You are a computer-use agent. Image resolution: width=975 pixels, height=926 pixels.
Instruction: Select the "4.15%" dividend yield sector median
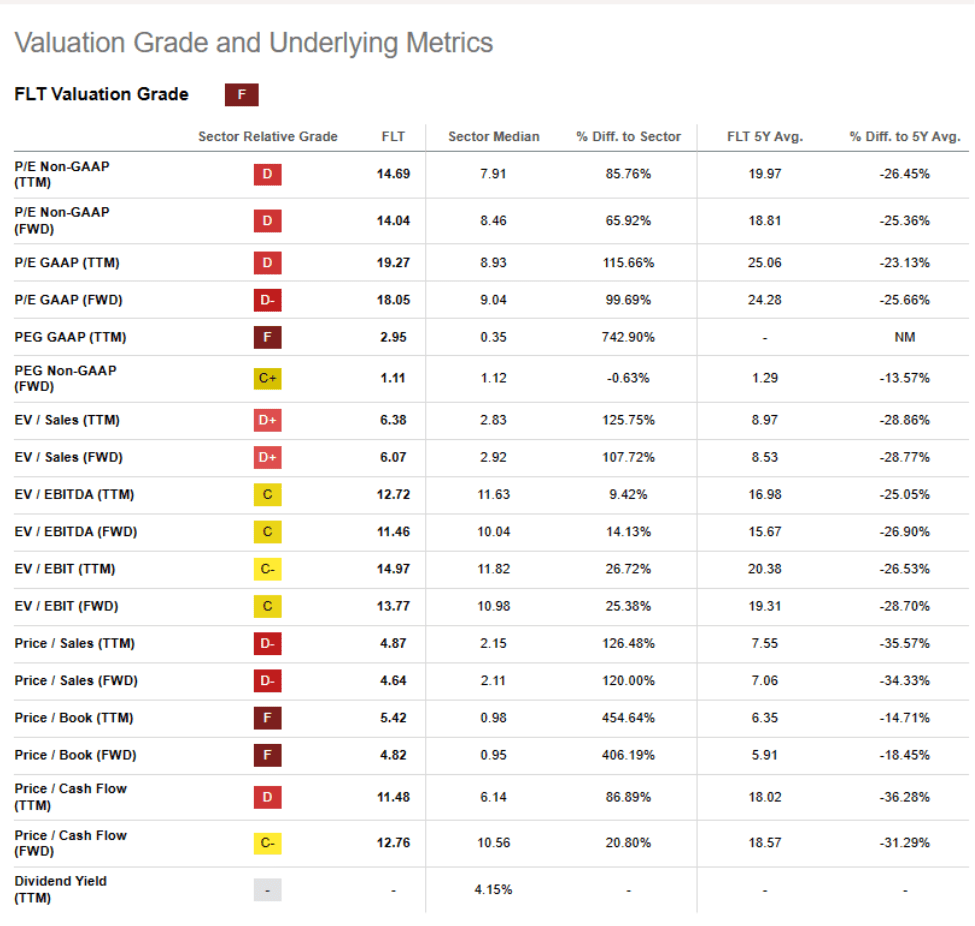(493, 890)
